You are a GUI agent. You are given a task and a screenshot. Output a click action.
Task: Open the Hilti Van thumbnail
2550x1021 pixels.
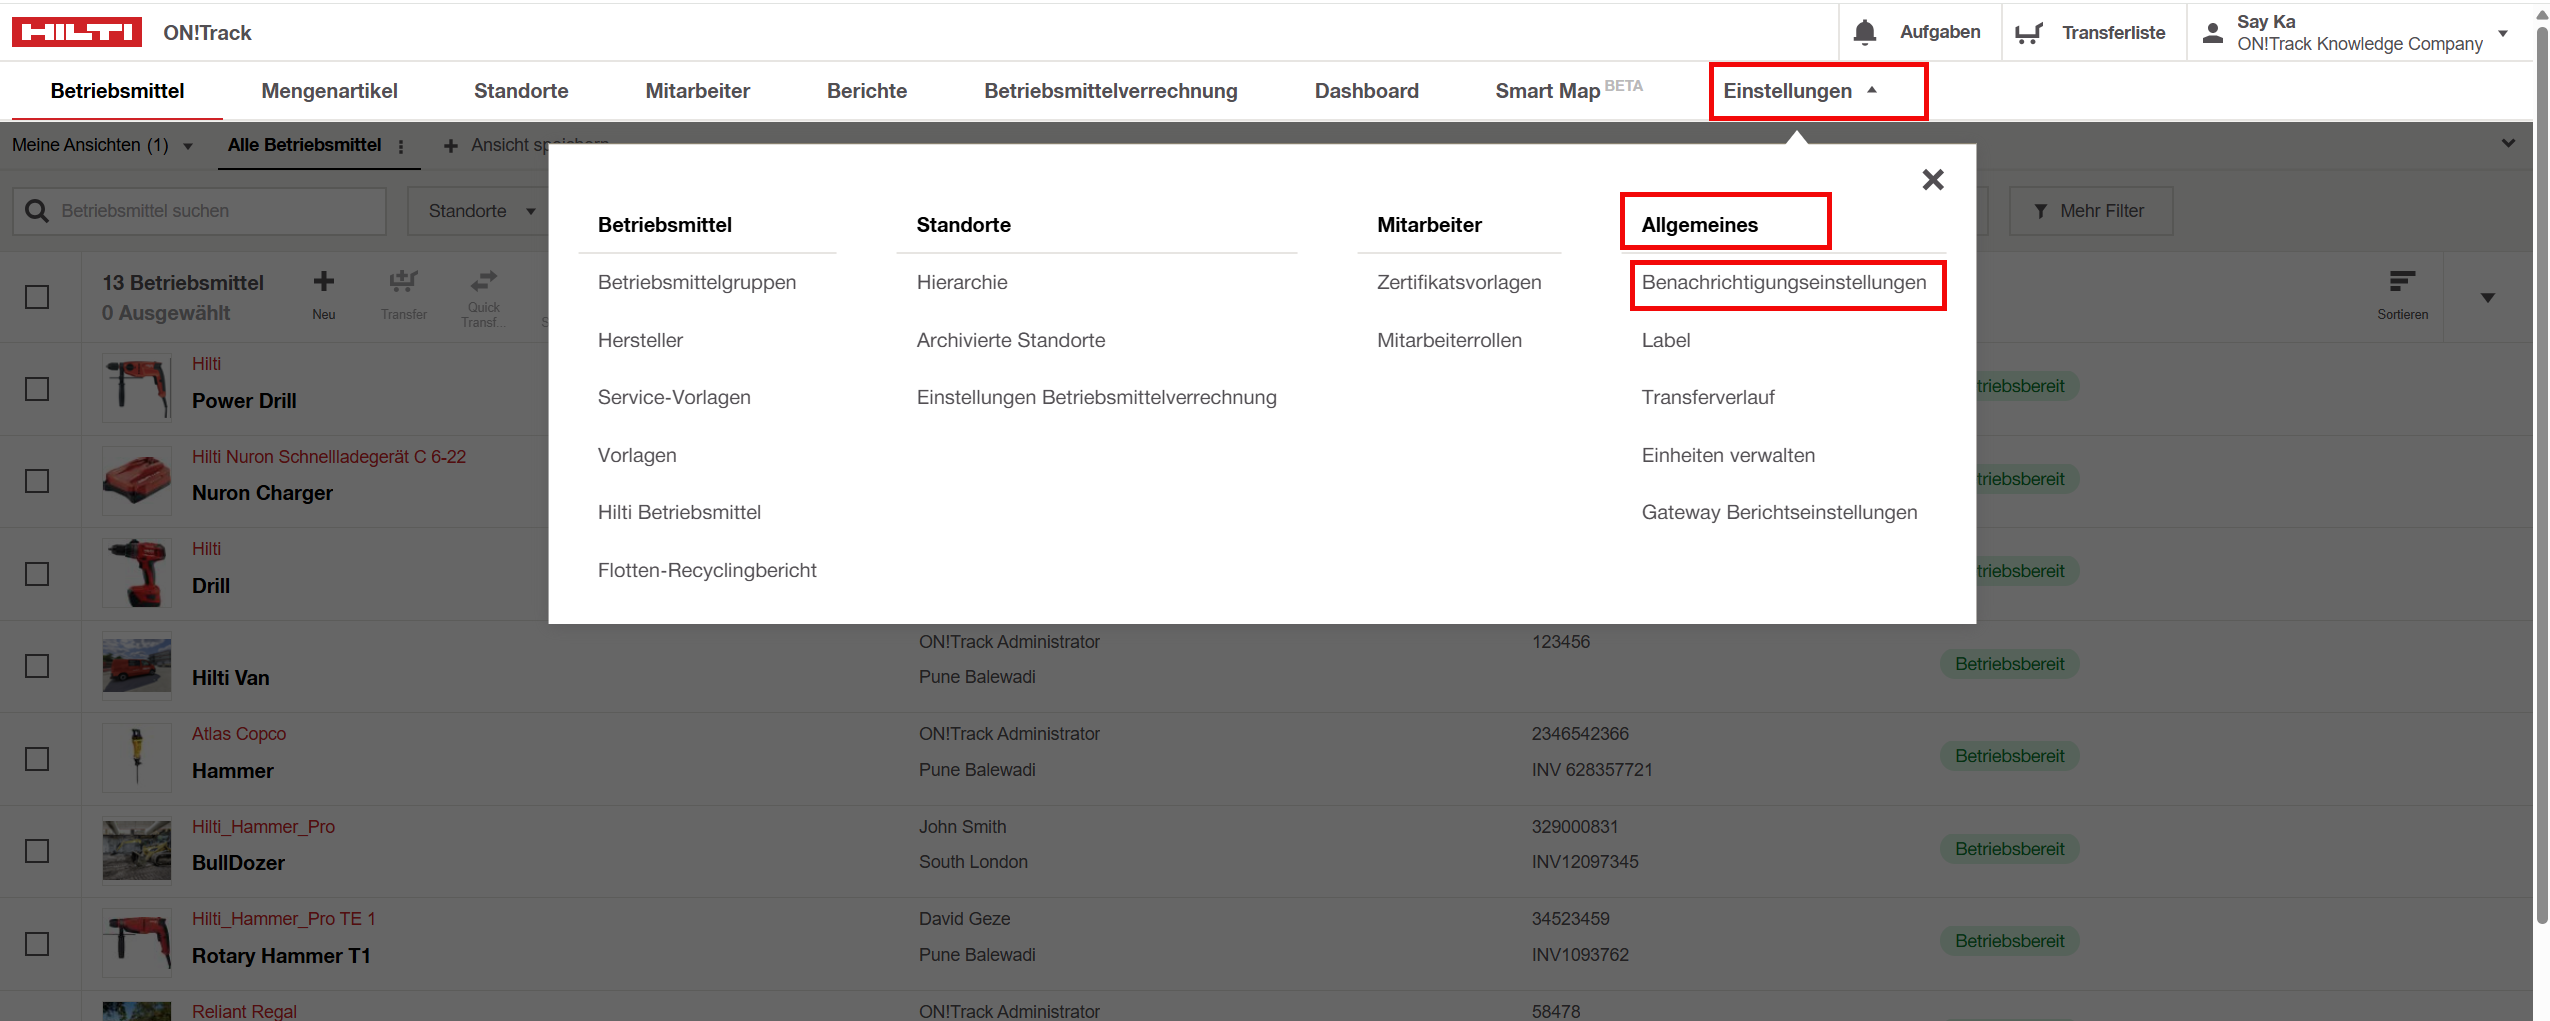coord(137,666)
